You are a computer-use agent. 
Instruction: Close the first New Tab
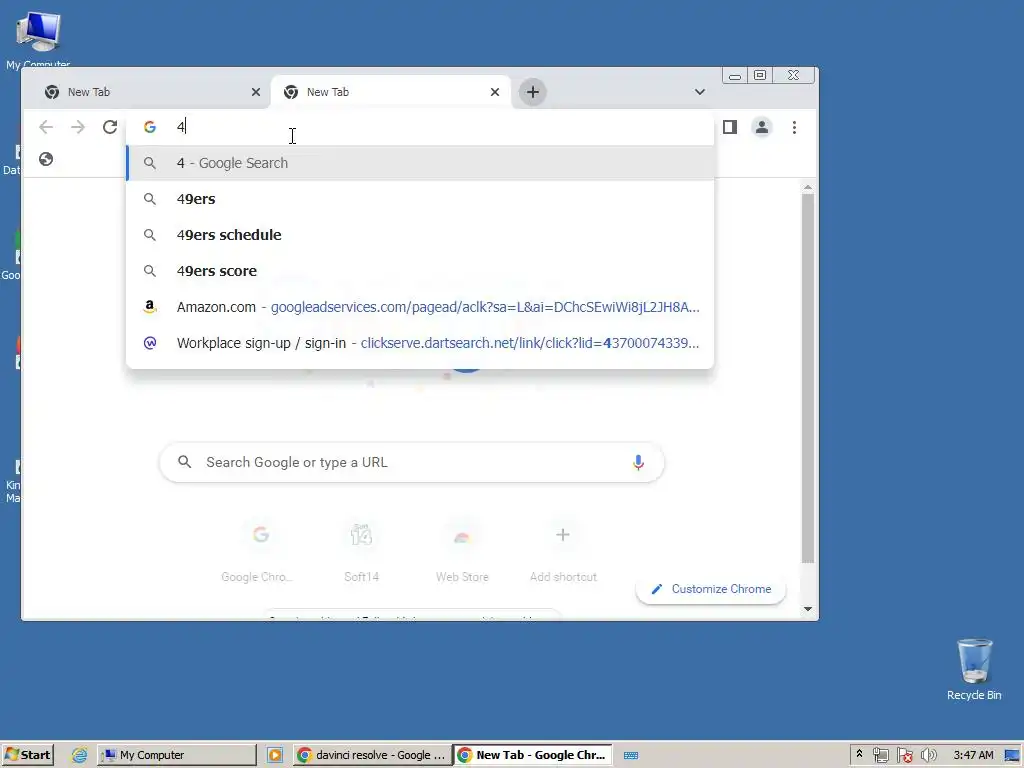click(x=256, y=92)
